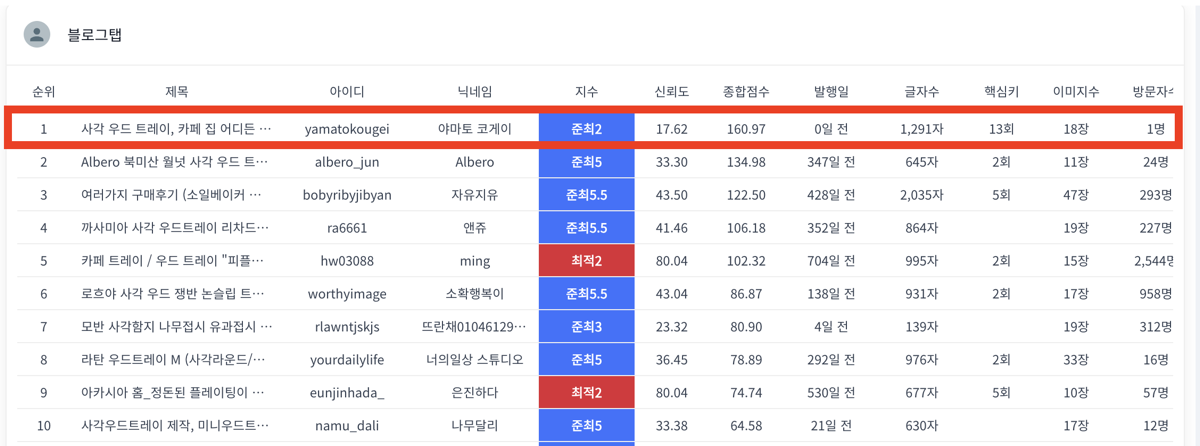Click the user avatar icon

click(x=37, y=34)
